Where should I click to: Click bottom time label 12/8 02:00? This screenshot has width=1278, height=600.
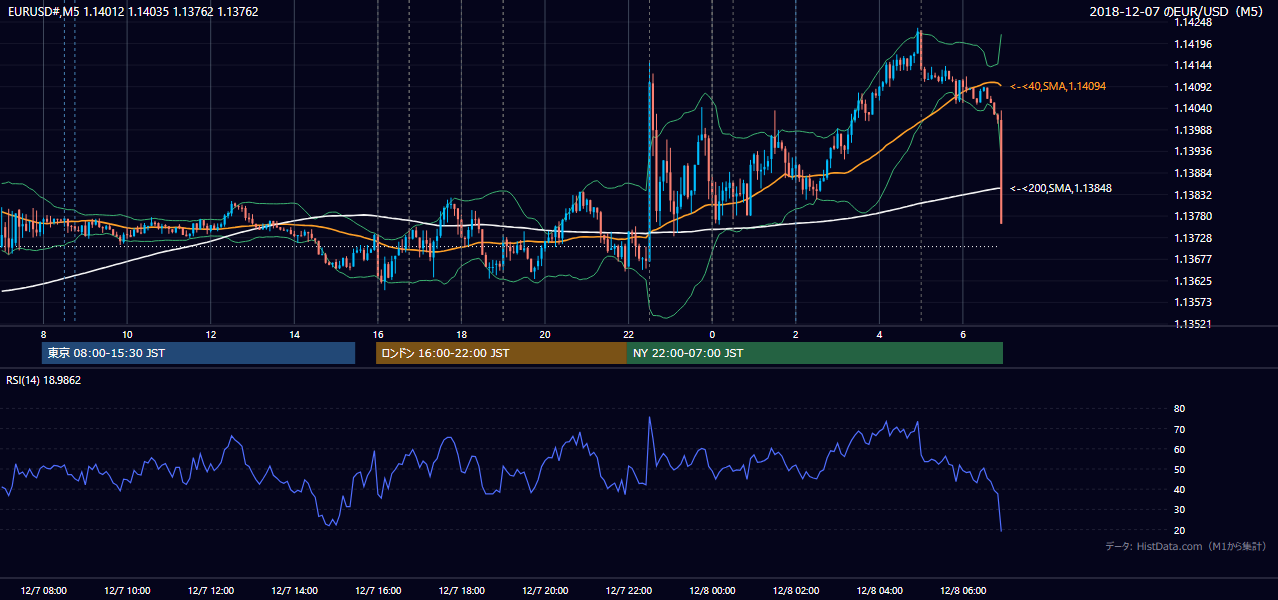click(x=795, y=591)
